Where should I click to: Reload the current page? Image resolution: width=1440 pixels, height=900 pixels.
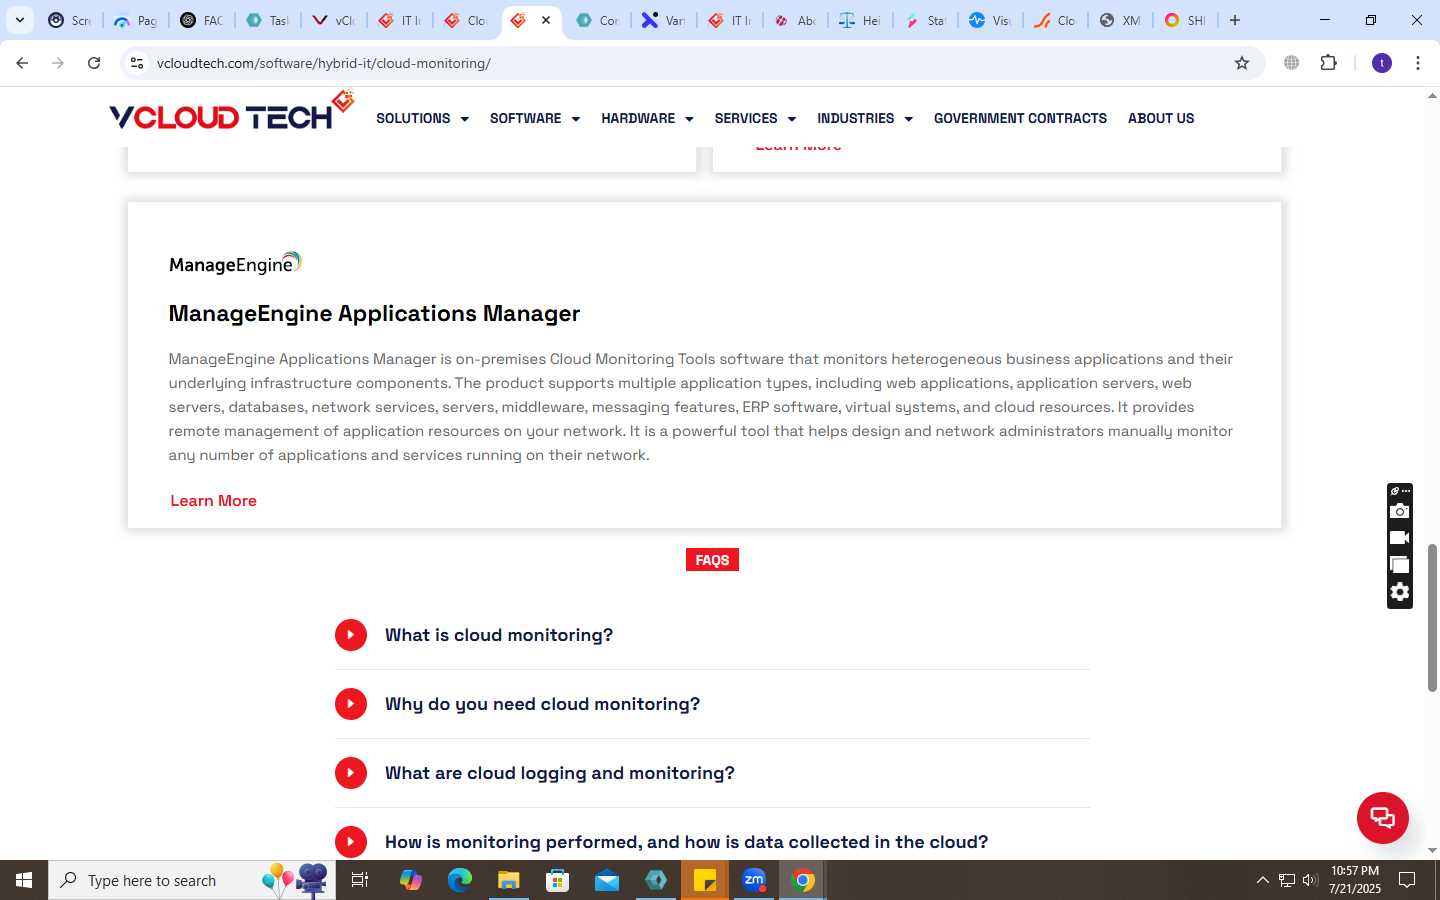[94, 63]
